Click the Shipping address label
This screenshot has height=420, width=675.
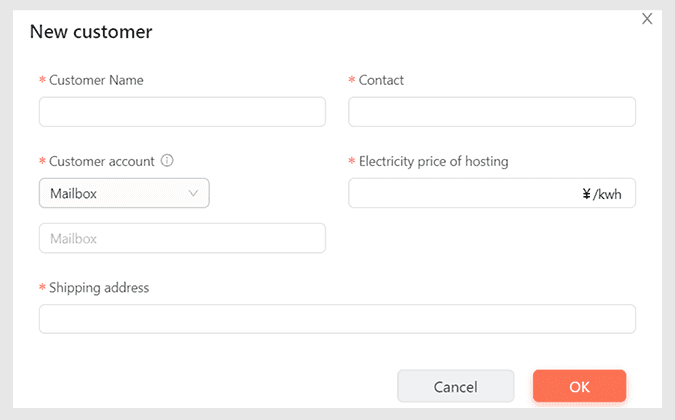[99, 287]
